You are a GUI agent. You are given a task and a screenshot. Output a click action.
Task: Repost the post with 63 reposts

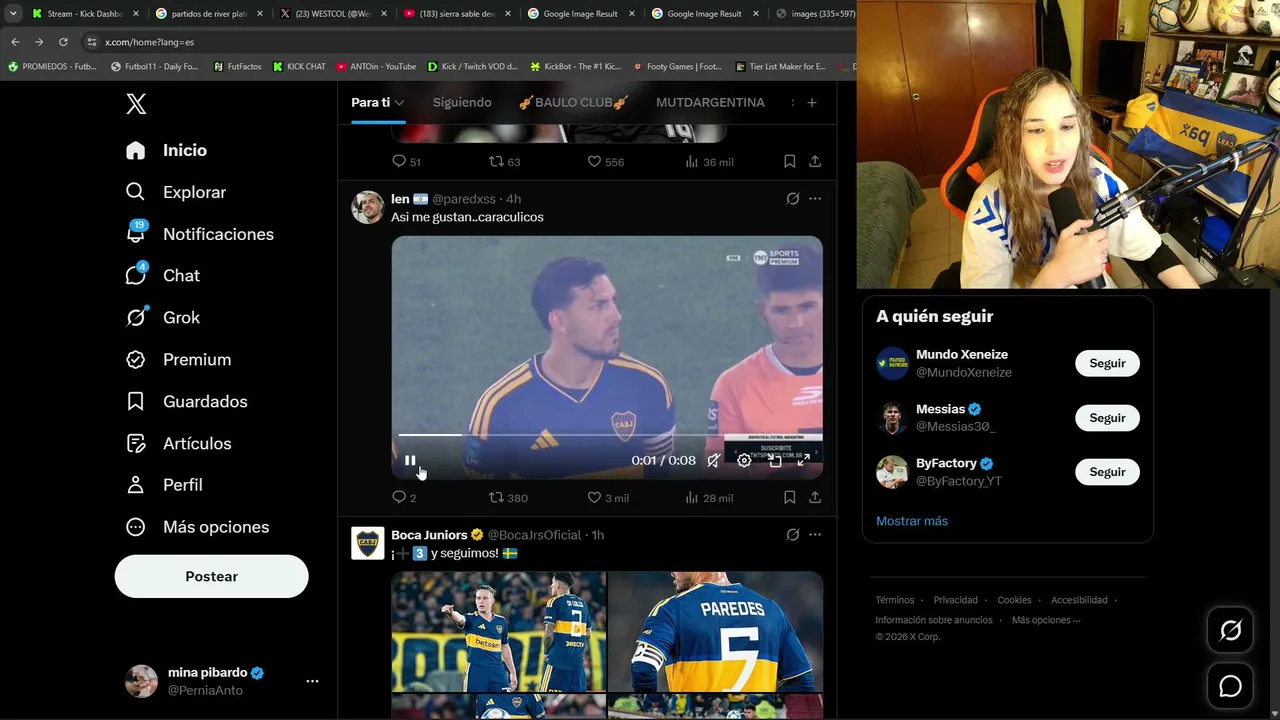504,161
